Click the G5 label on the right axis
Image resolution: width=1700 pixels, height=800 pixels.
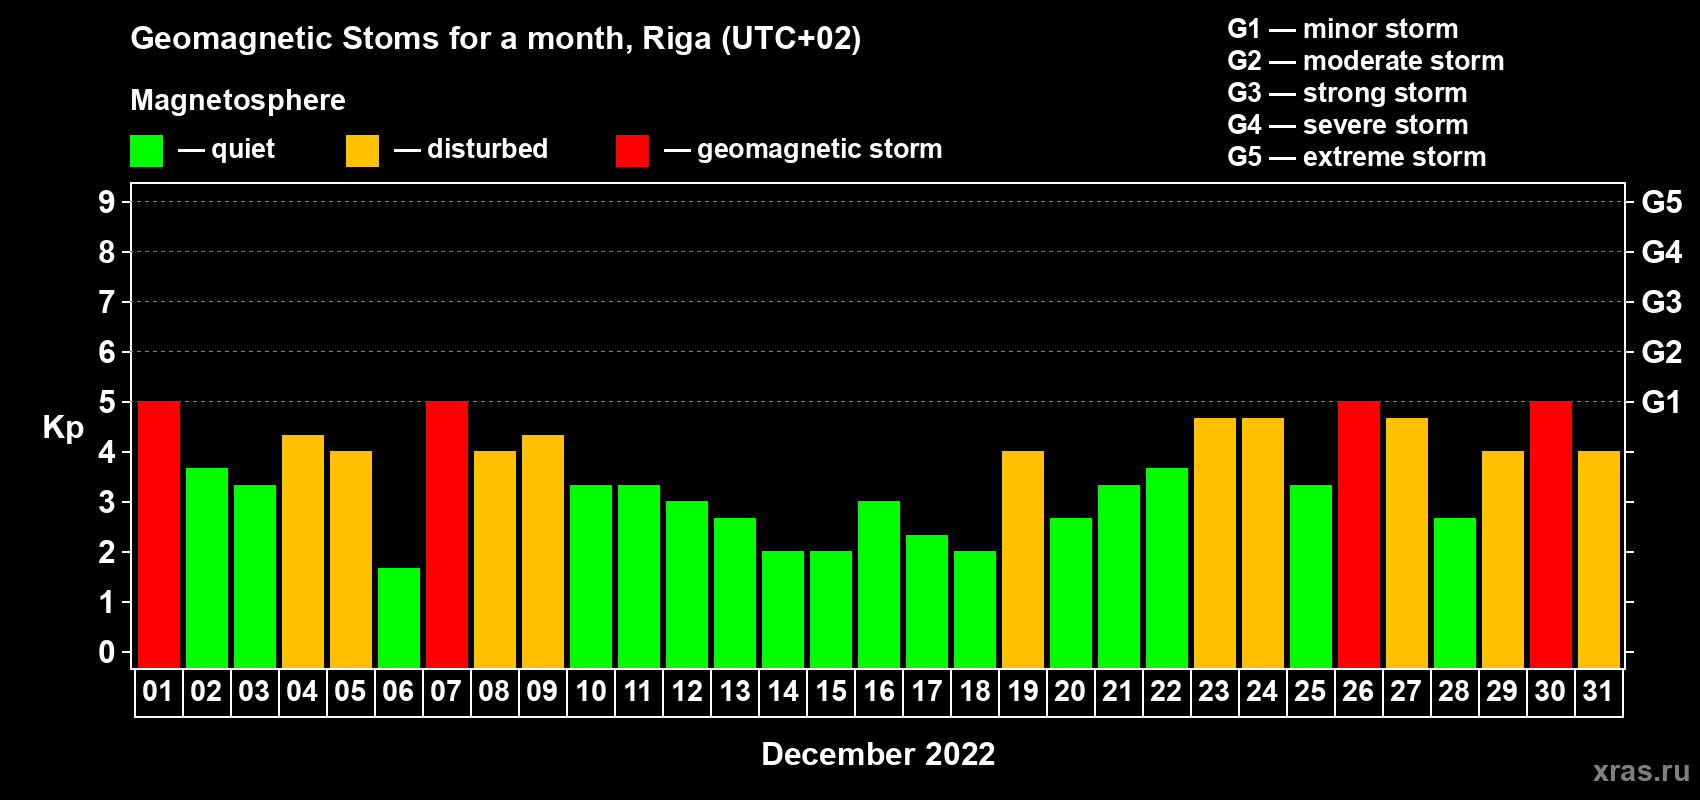click(1662, 202)
